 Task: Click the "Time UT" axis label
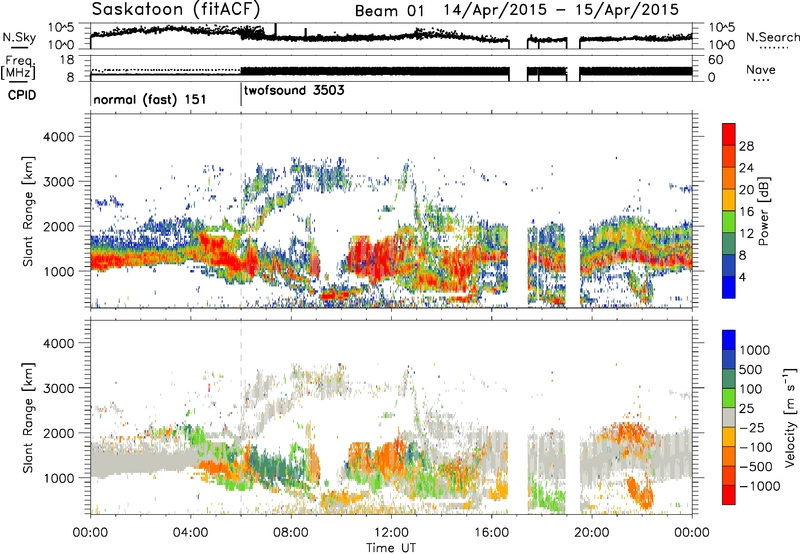pyautogui.click(x=391, y=548)
